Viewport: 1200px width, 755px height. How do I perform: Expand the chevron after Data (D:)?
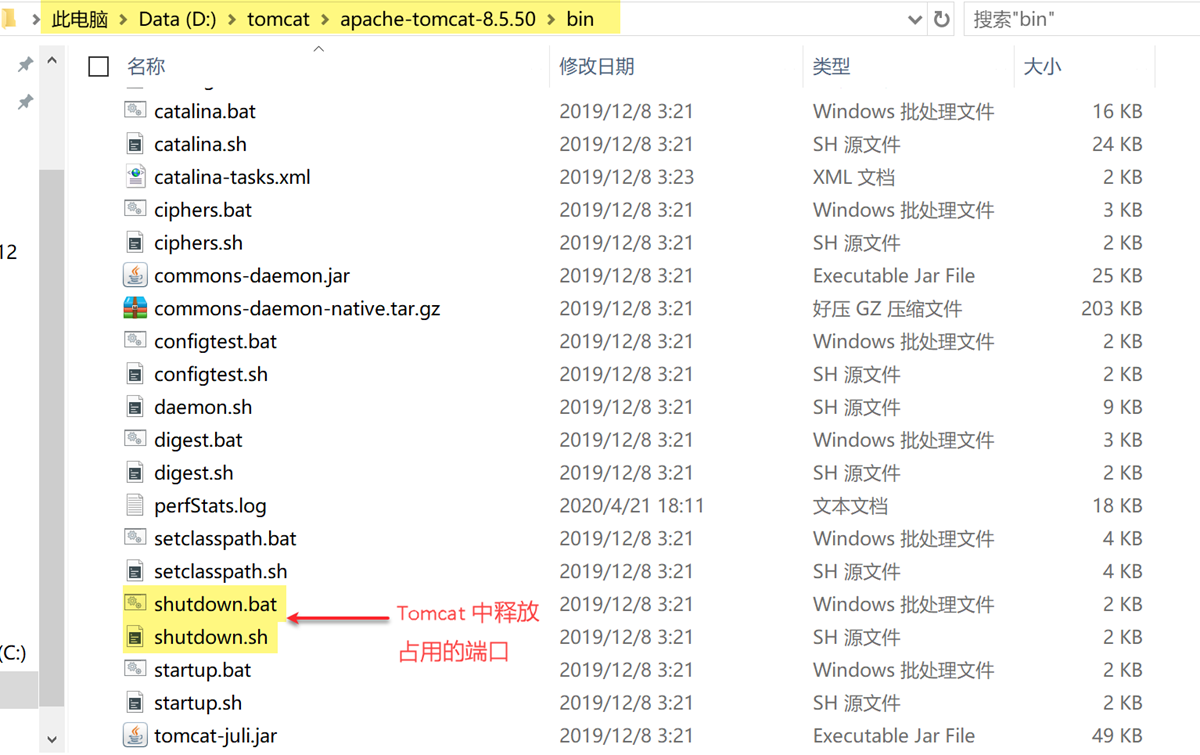tap(232, 19)
